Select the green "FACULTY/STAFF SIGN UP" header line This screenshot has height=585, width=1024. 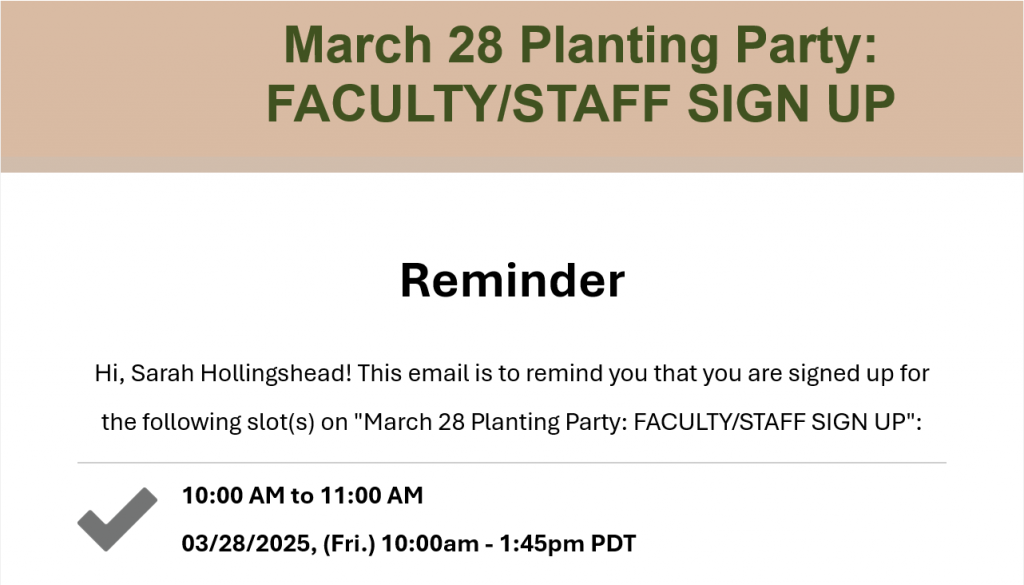581,103
